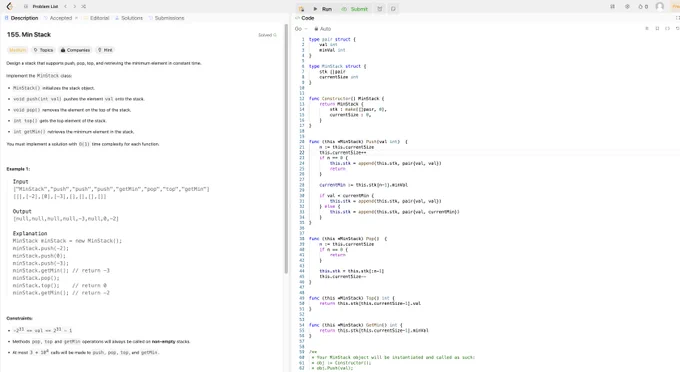Click the timer alarm icon
This screenshot has height=372, width=680.
click(379, 9)
